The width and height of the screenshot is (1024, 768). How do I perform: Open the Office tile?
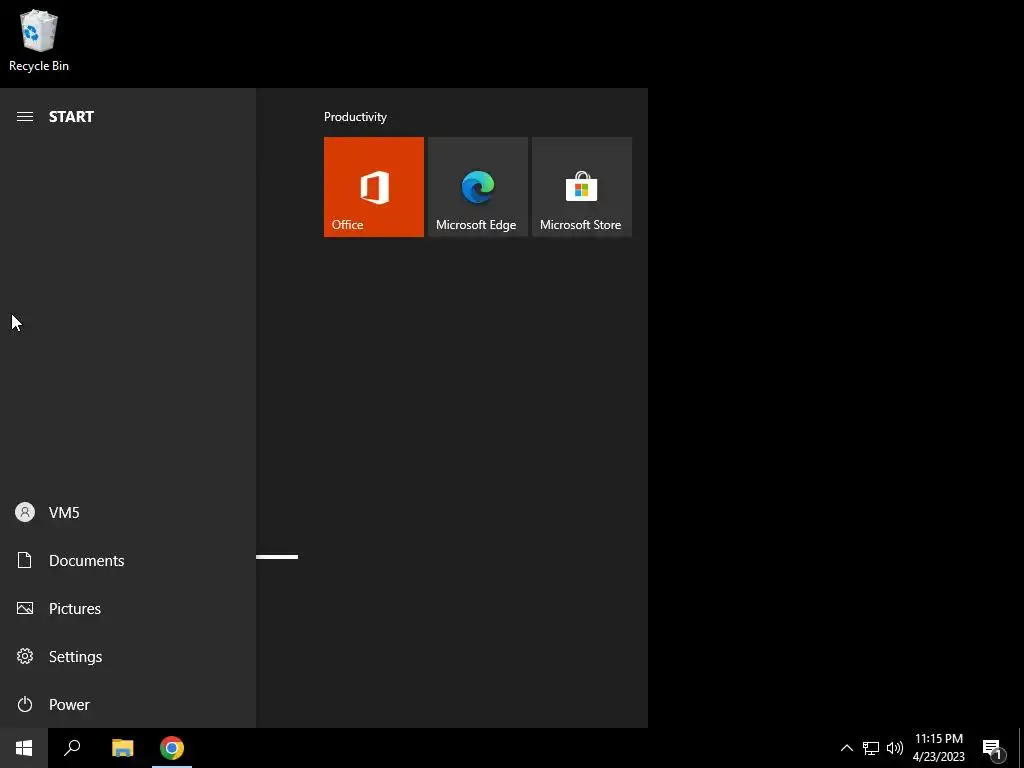[x=374, y=187]
